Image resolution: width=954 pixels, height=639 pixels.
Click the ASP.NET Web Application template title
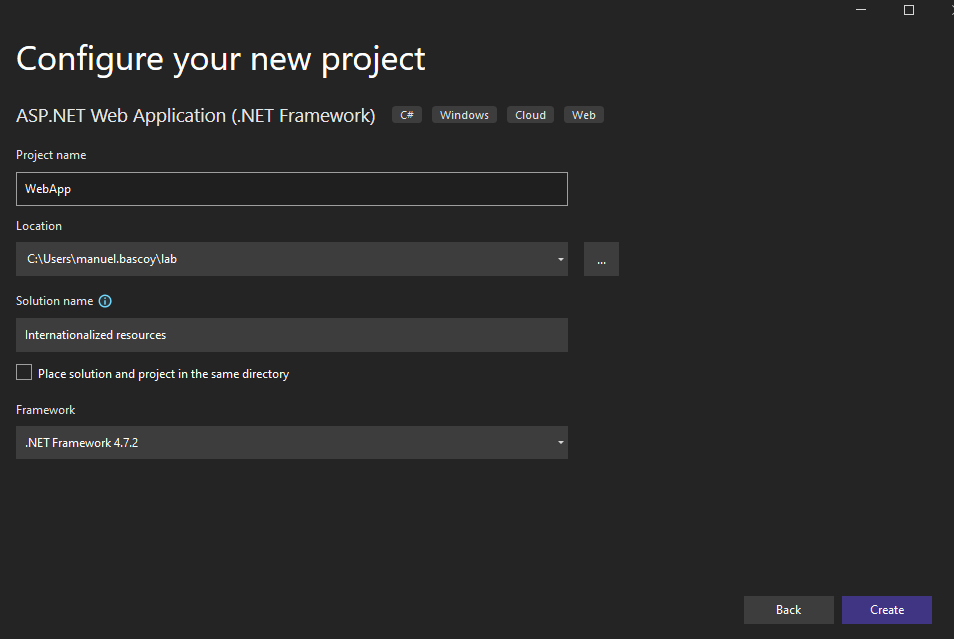pos(196,116)
